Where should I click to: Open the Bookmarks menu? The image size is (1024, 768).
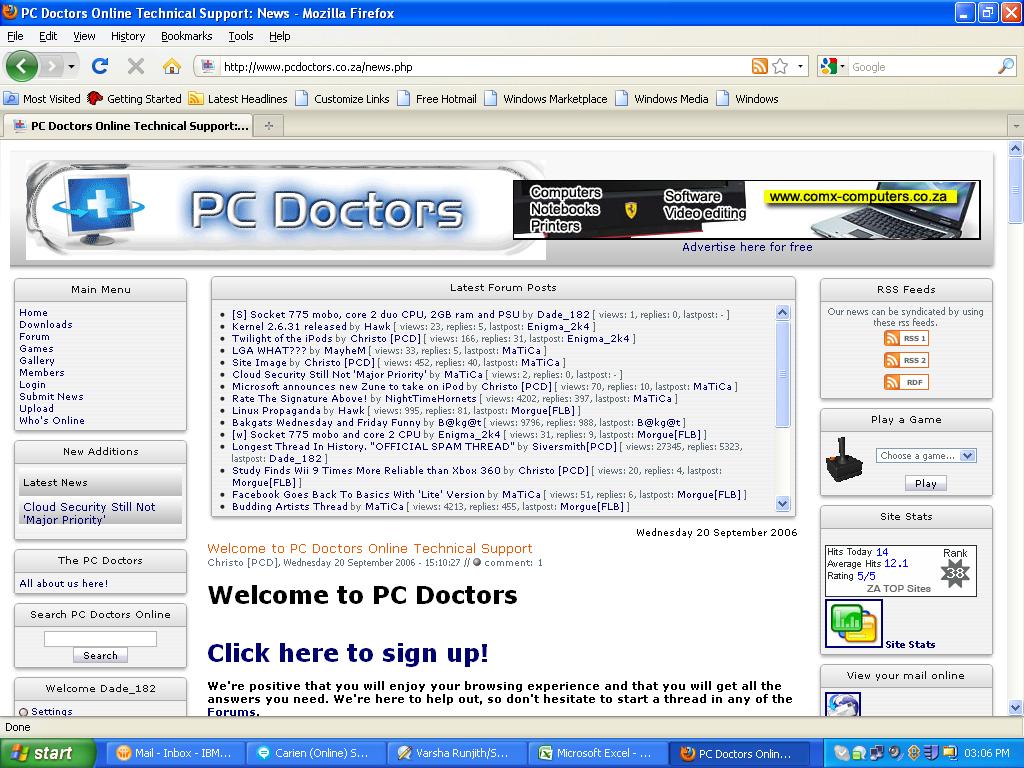pyautogui.click(x=186, y=36)
